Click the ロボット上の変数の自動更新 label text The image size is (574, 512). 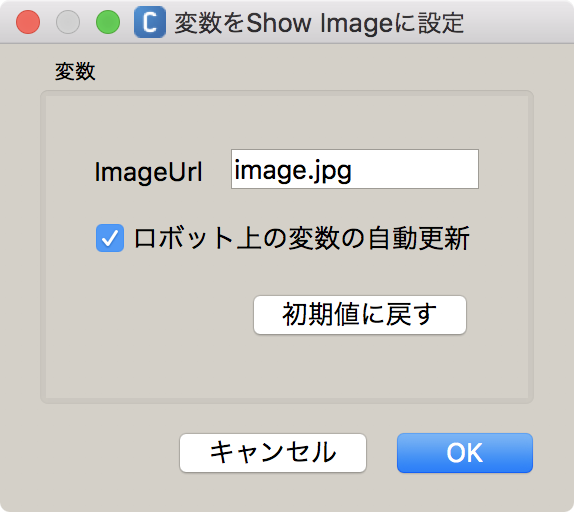[302, 238]
